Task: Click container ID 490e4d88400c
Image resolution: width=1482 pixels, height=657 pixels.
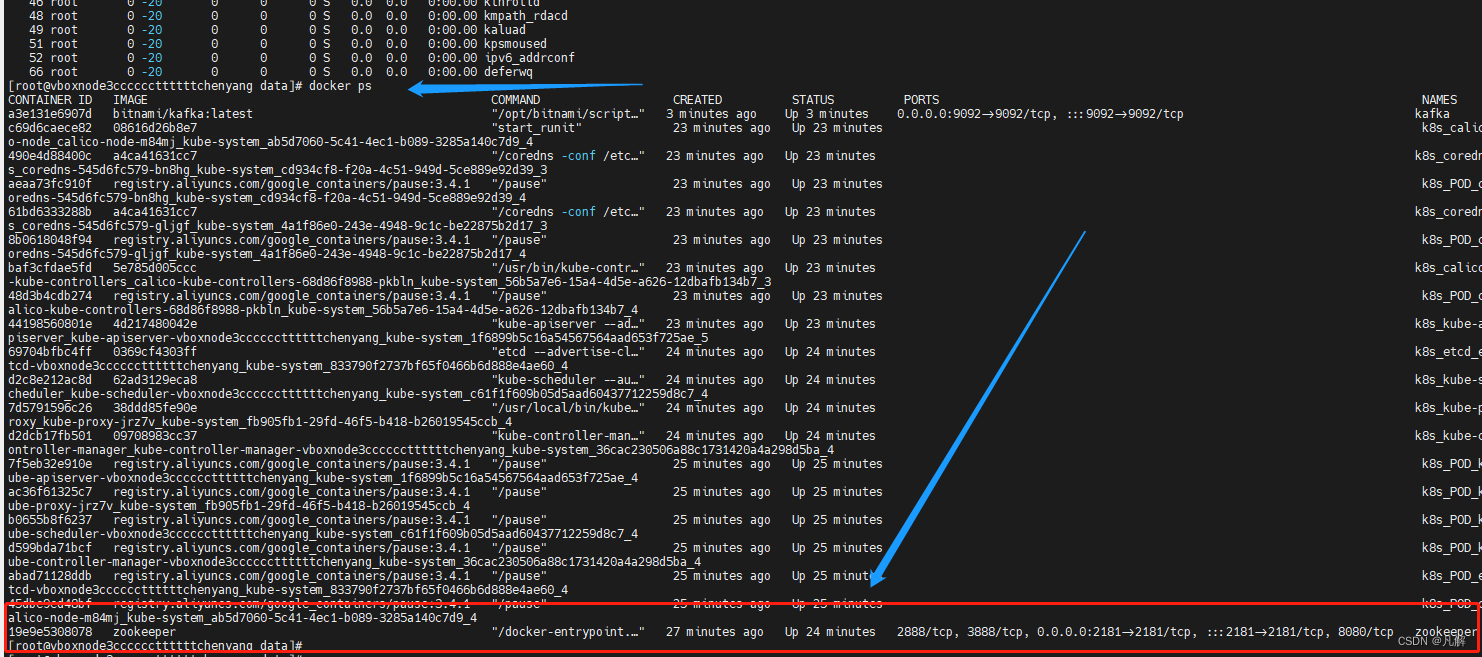Action: tap(49, 156)
